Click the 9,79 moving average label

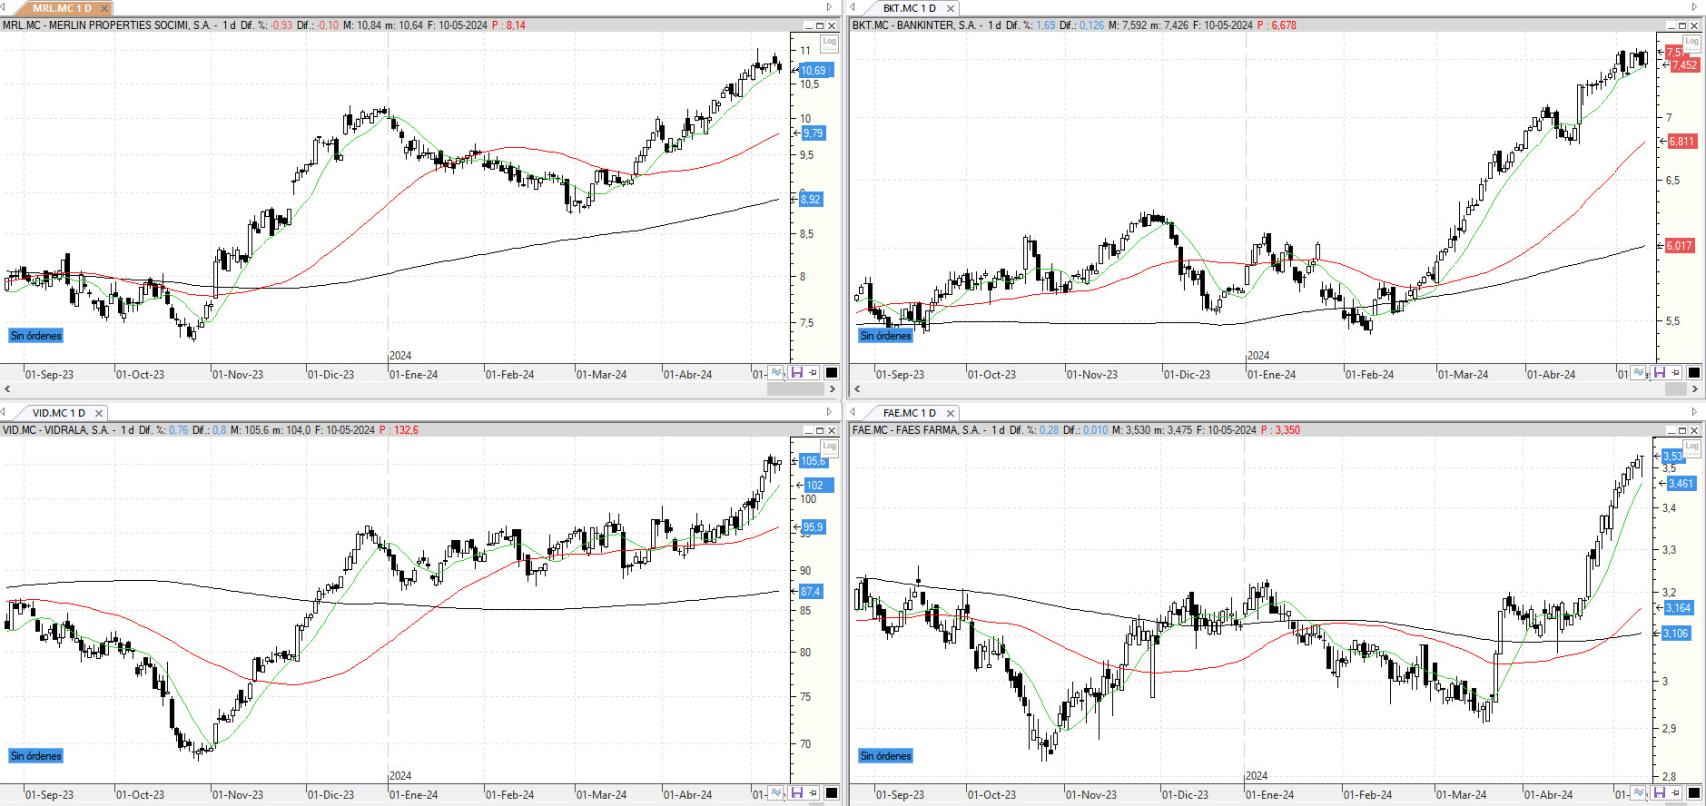813,133
